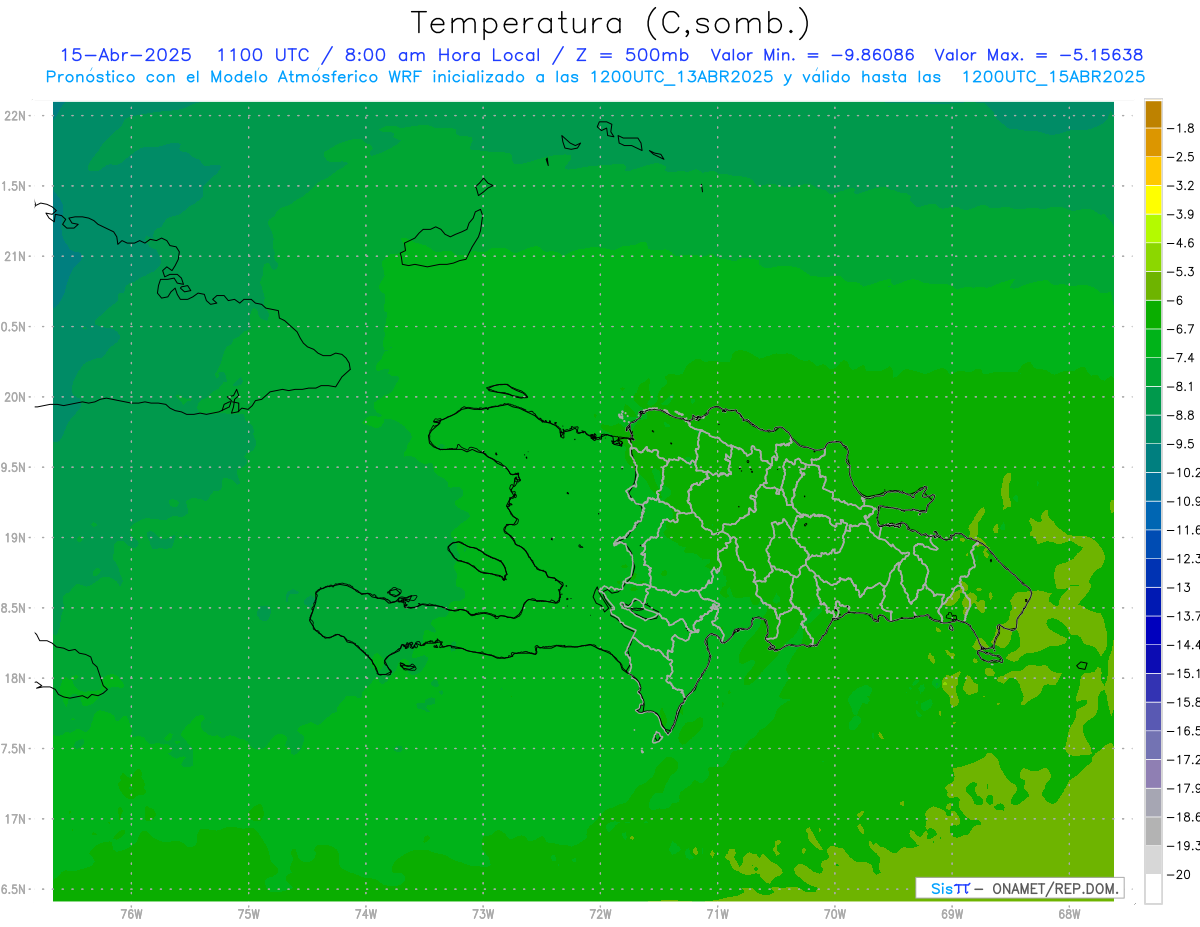Screen dimensions: 1200x927
Task: Click the '-13' legend value
Action: click(1178, 587)
